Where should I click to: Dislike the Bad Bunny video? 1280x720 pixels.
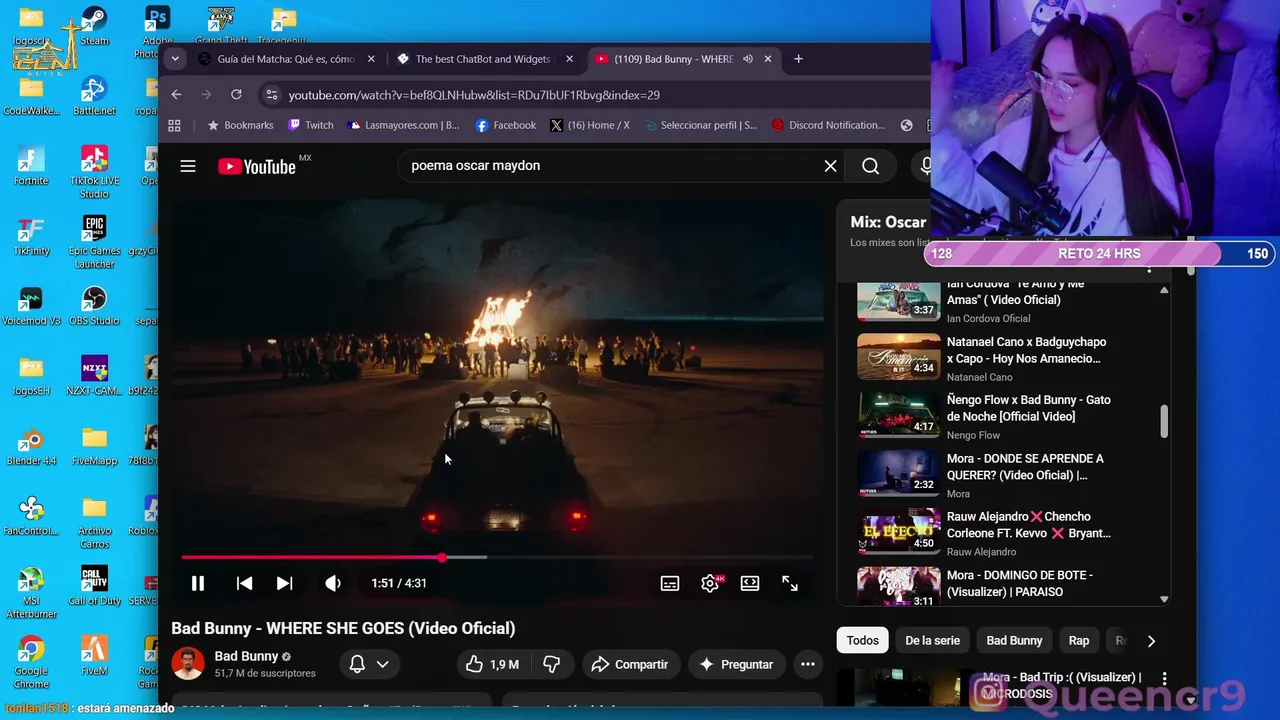coord(551,664)
